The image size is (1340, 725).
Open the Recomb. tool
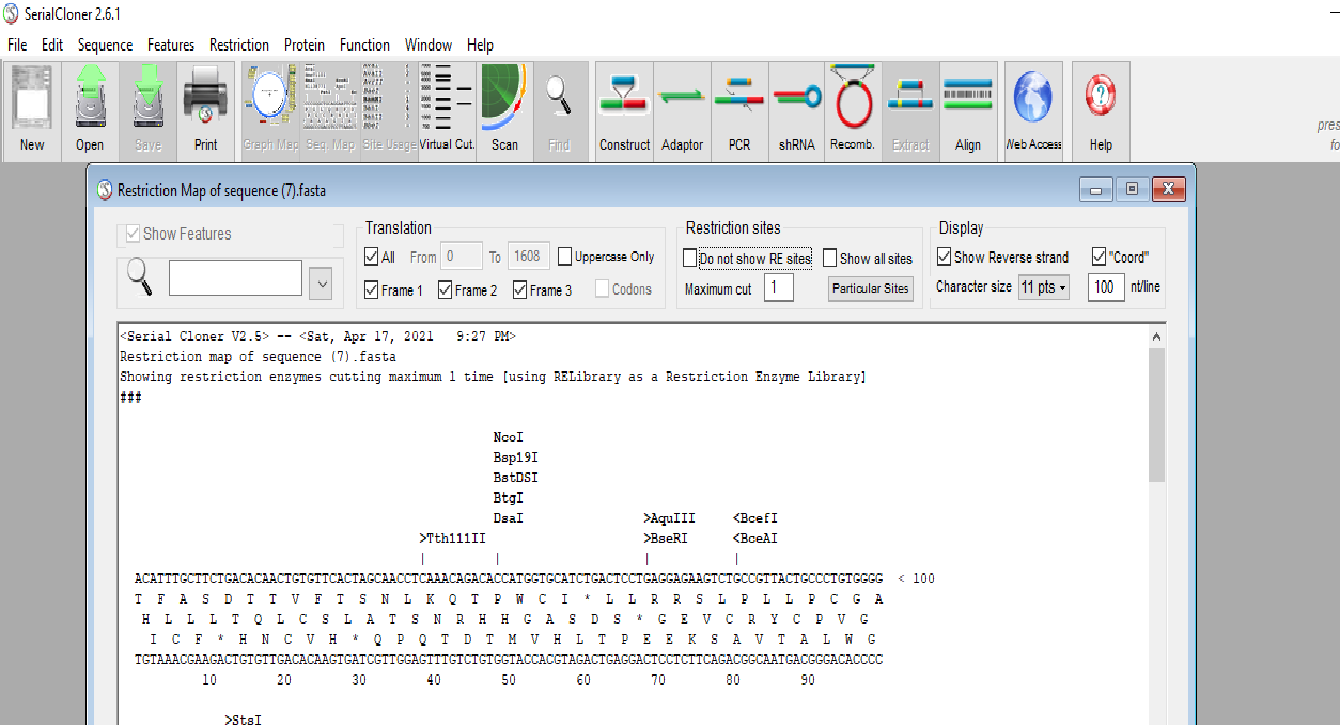point(852,110)
